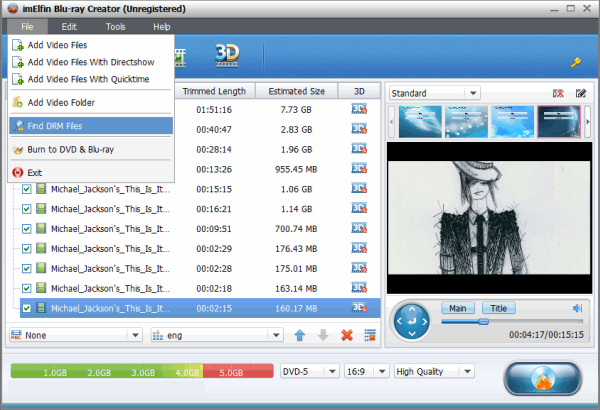Image resolution: width=600 pixels, height=410 pixels.
Task: Uncheck the video with length 00:02:28
Action: pyautogui.click(x=26, y=269)
